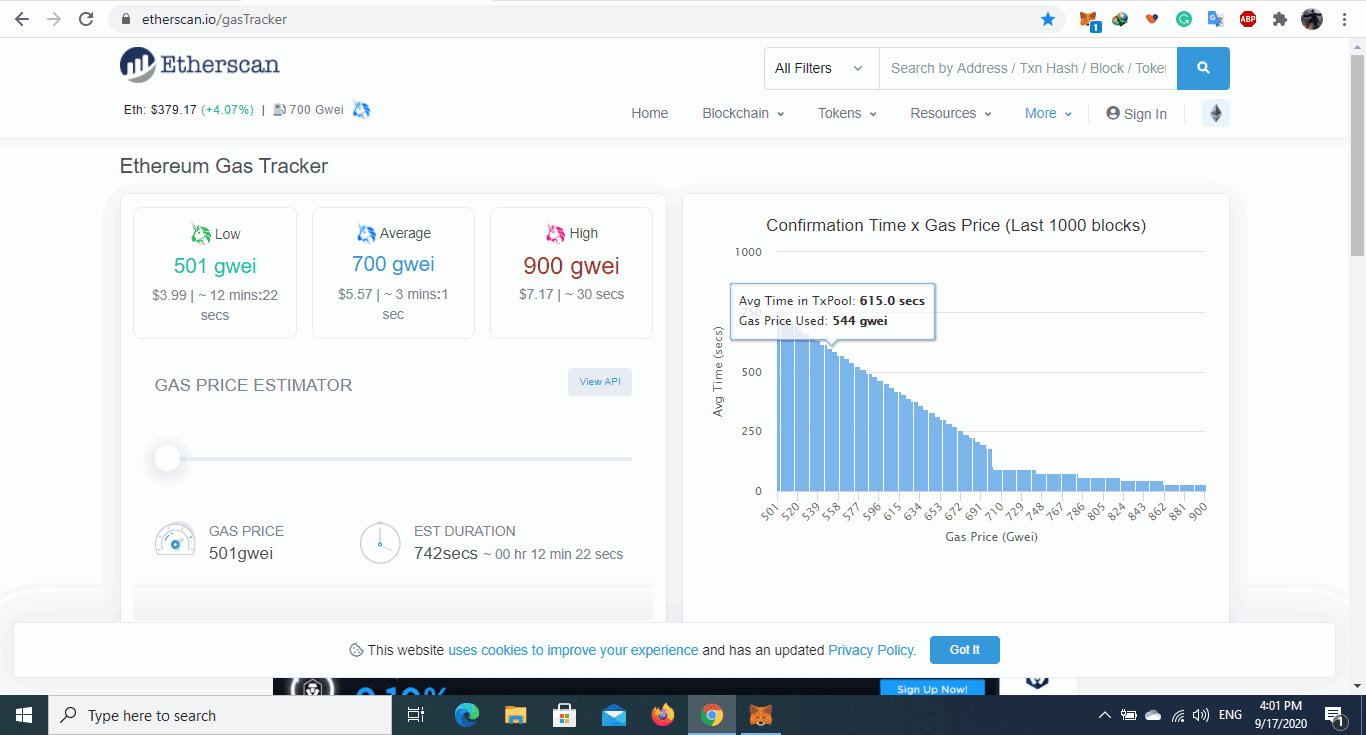Click the volume icon in system tray

[x=1201, y=715]
